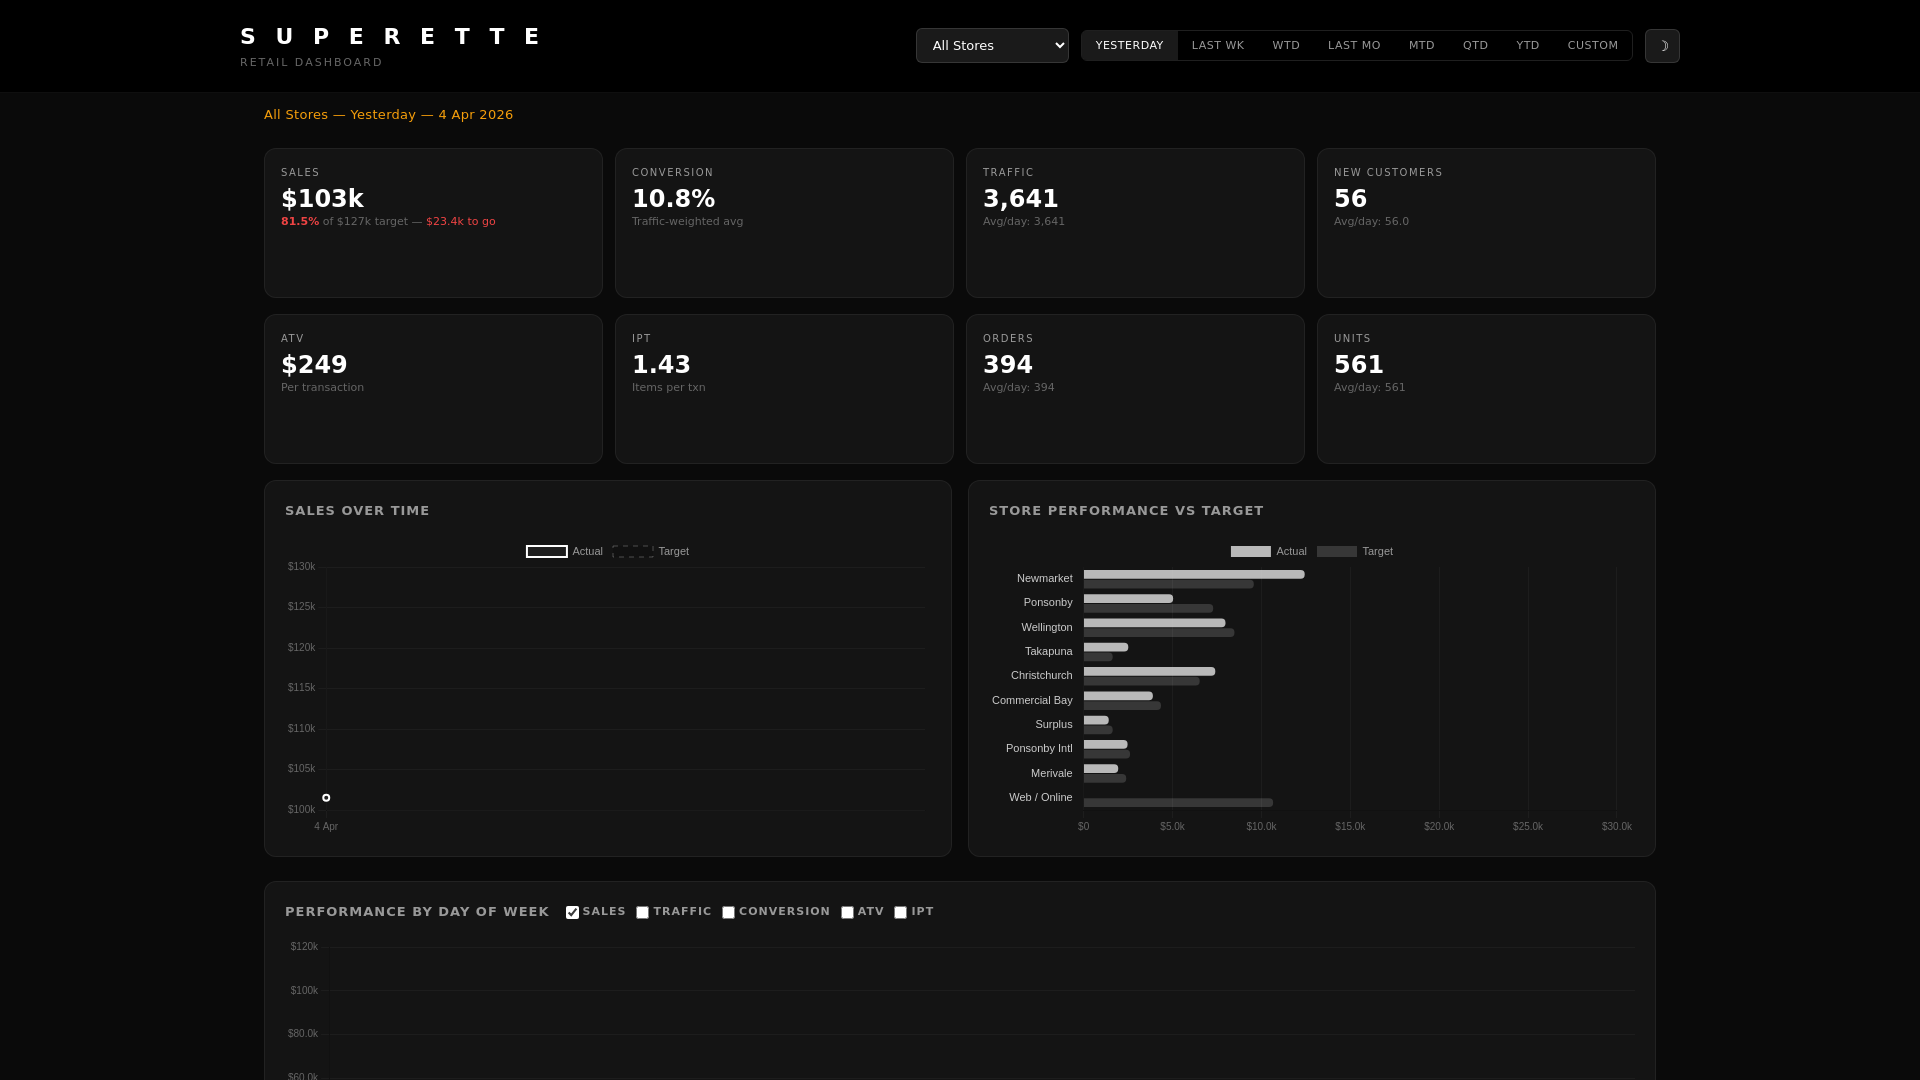Screen dimensions: 1920x1080
Task: Choose the QTD period tab
Action: 1475,46
